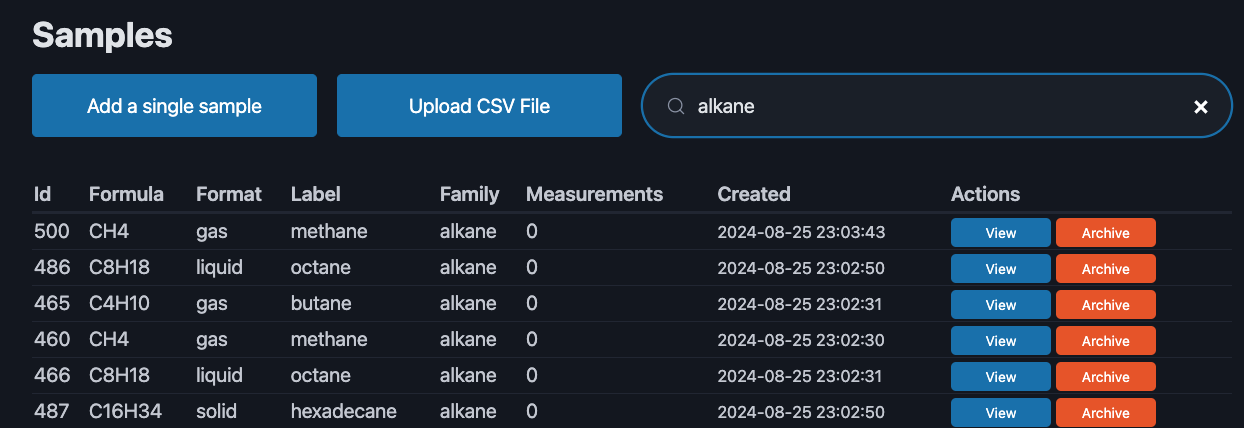This screenshot has width=1244, height=428.
Task: View sample 460 methane
Action: click(1000, 341)
